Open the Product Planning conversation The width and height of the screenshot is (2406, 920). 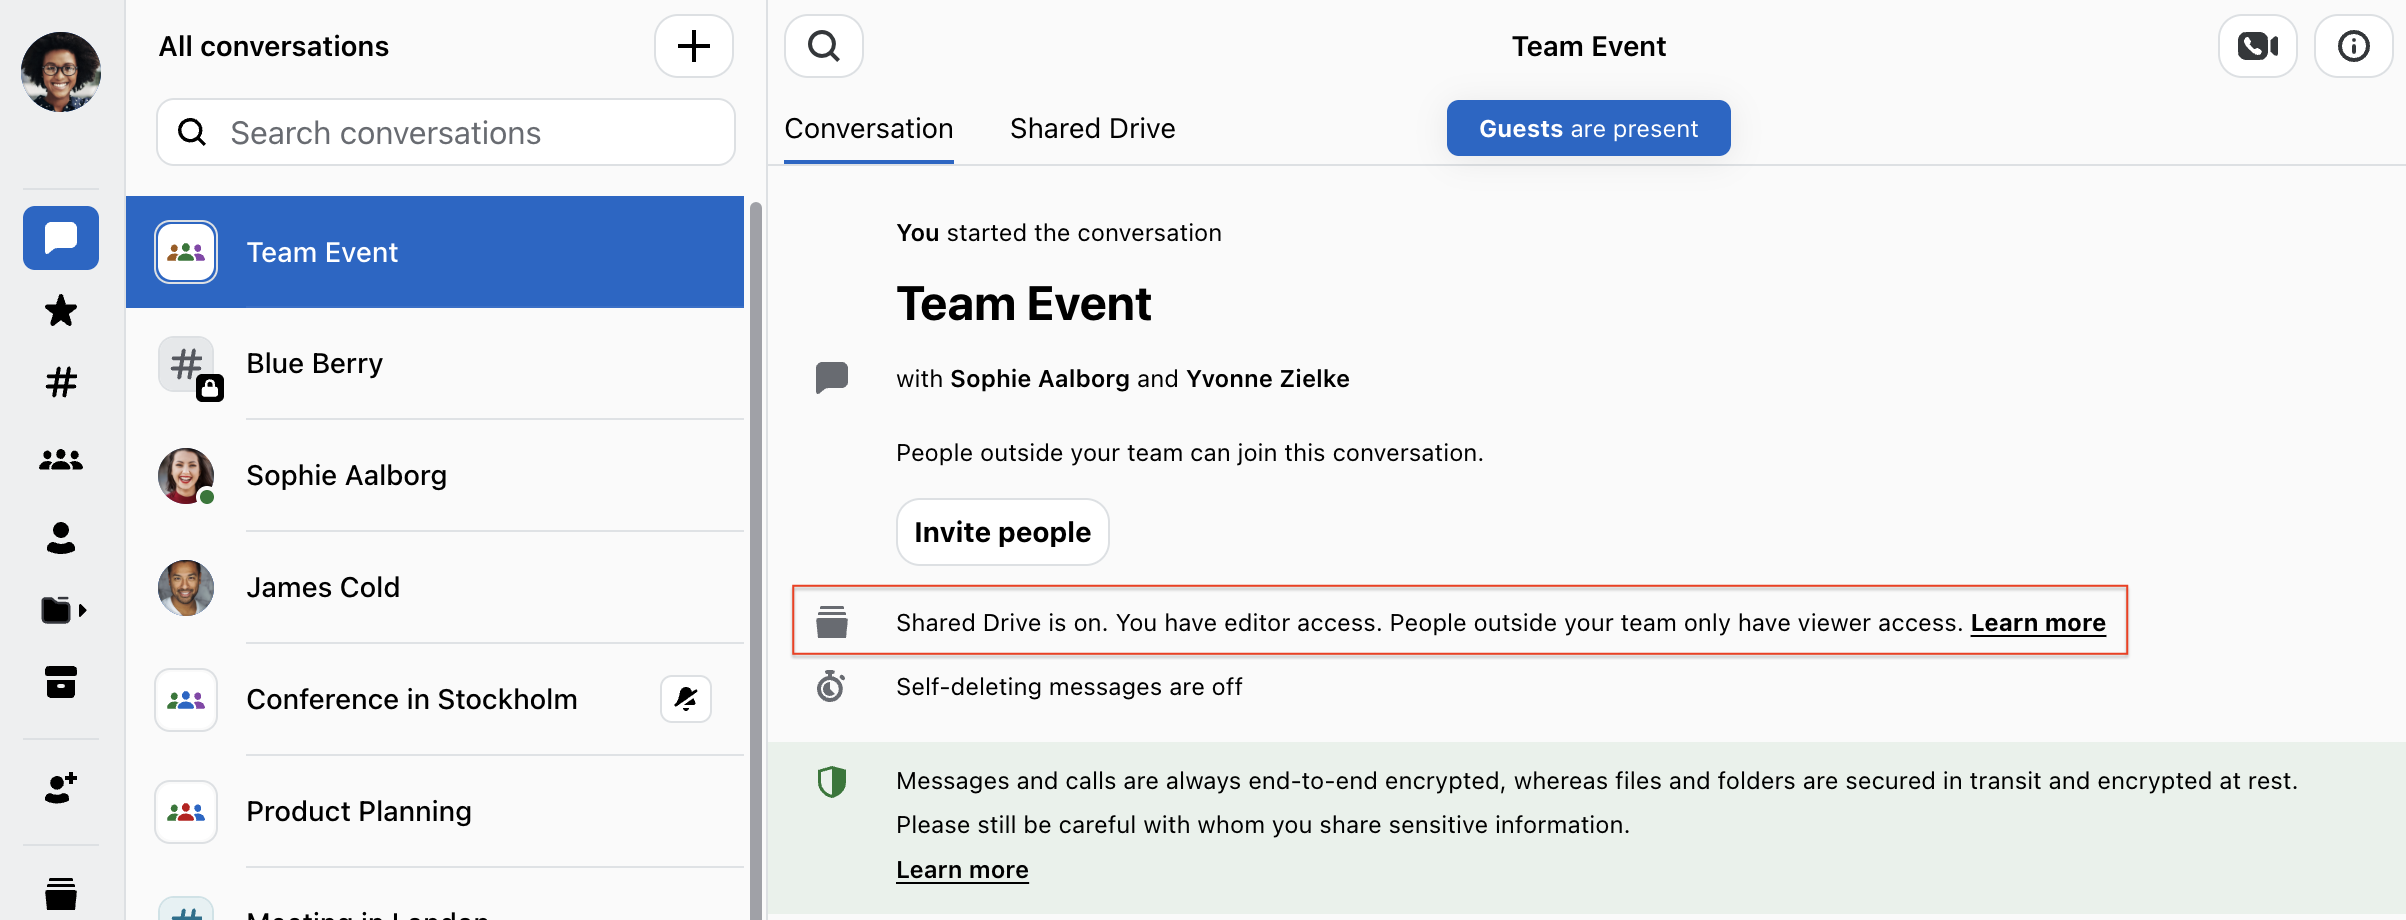(435, 812)
